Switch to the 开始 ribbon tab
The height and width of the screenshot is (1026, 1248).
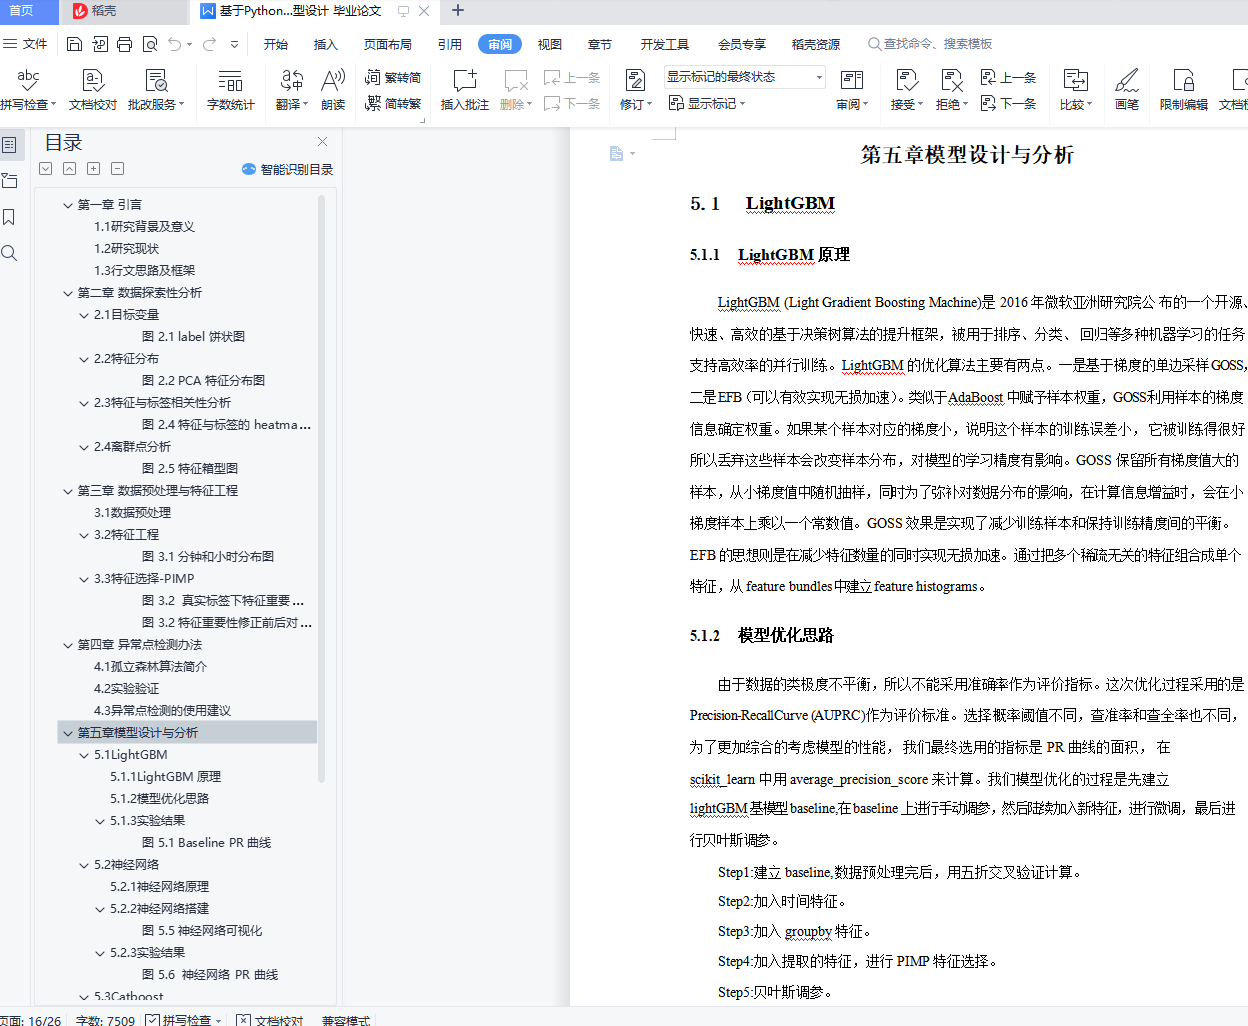pyautogui.click(x=276, y=44)
